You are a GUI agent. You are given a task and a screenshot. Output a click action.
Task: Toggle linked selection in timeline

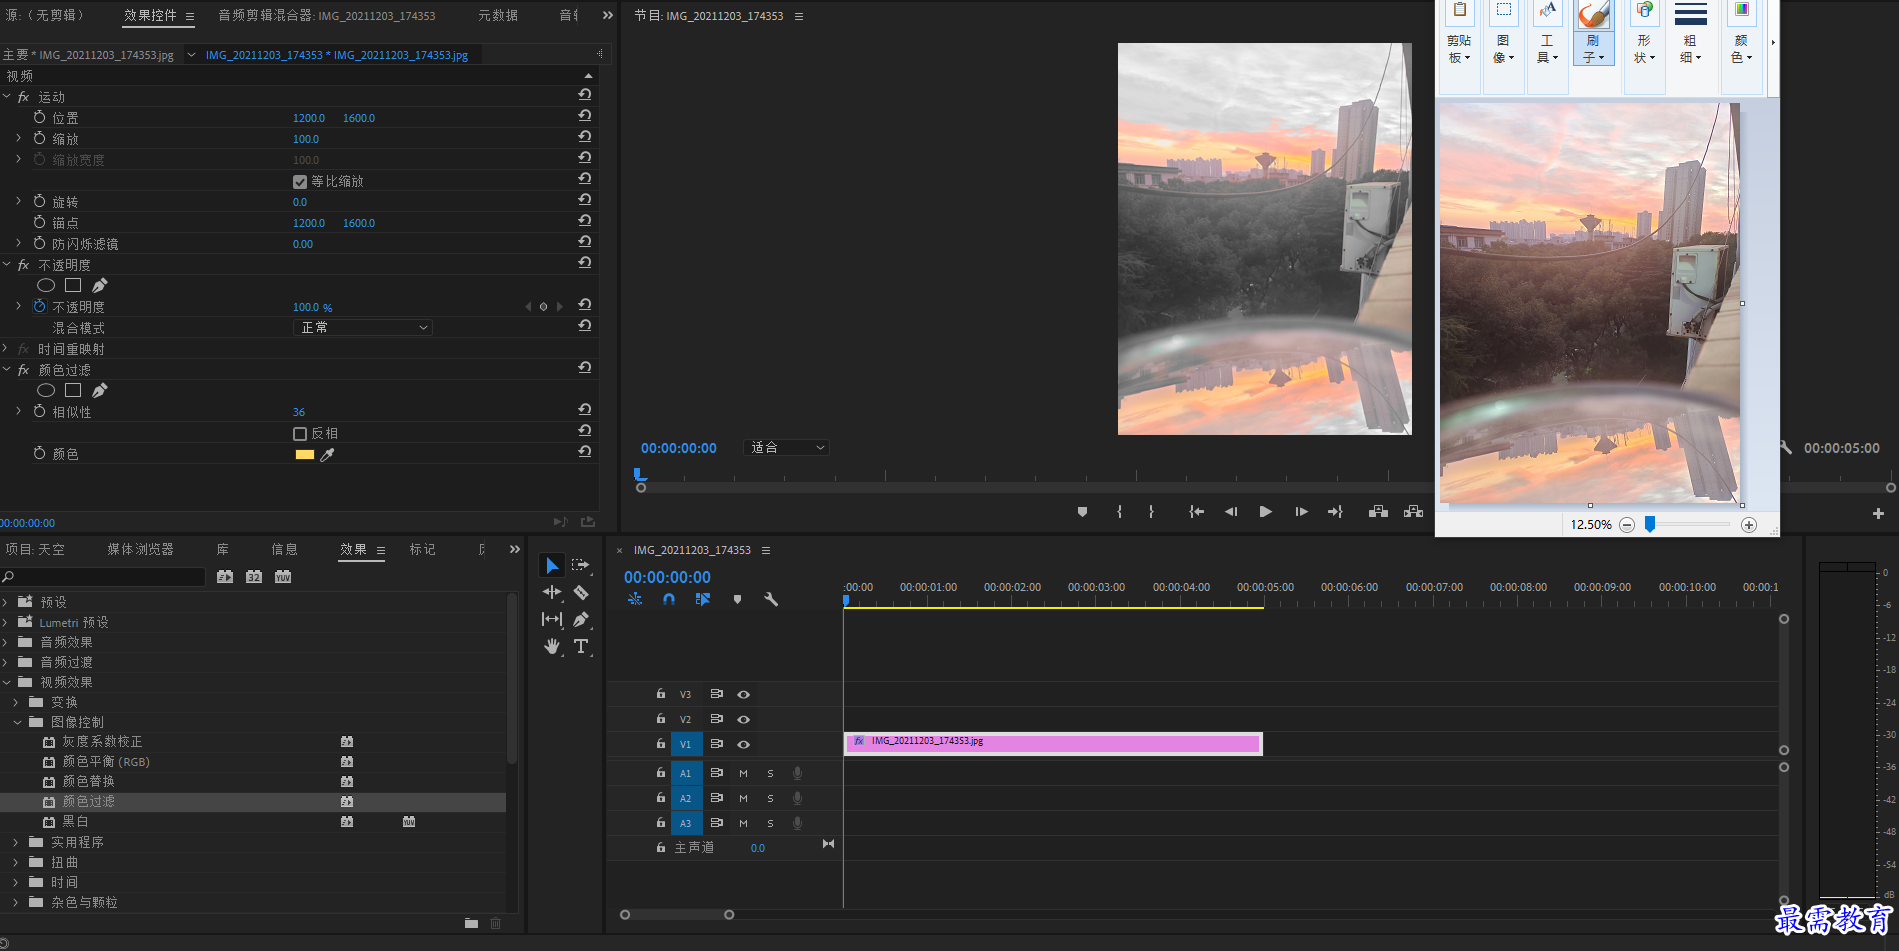pos(703,599)
